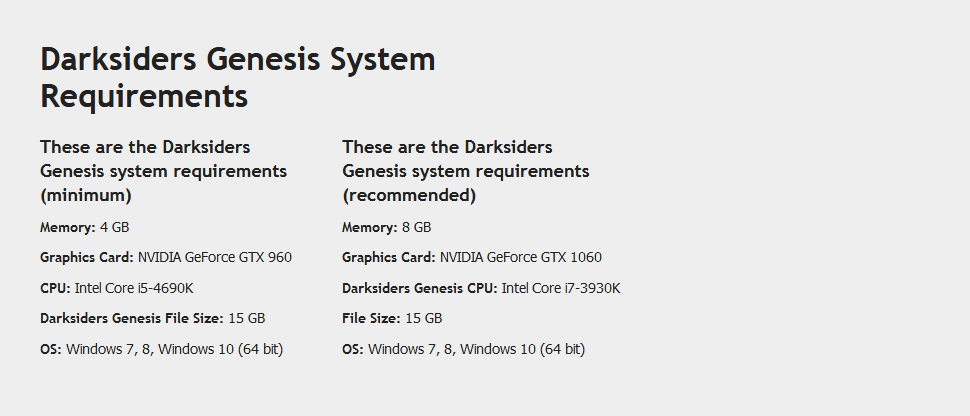
Task: Click the 15 GB value in recommended column
Action: click(x=423, y=318)
